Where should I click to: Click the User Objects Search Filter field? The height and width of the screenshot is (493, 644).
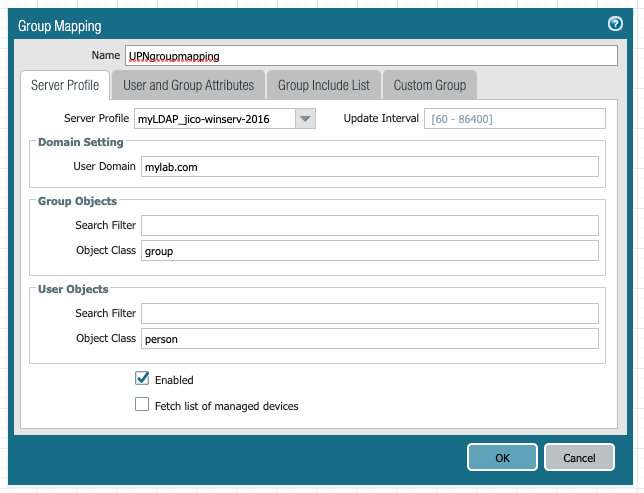pos(370,313)
